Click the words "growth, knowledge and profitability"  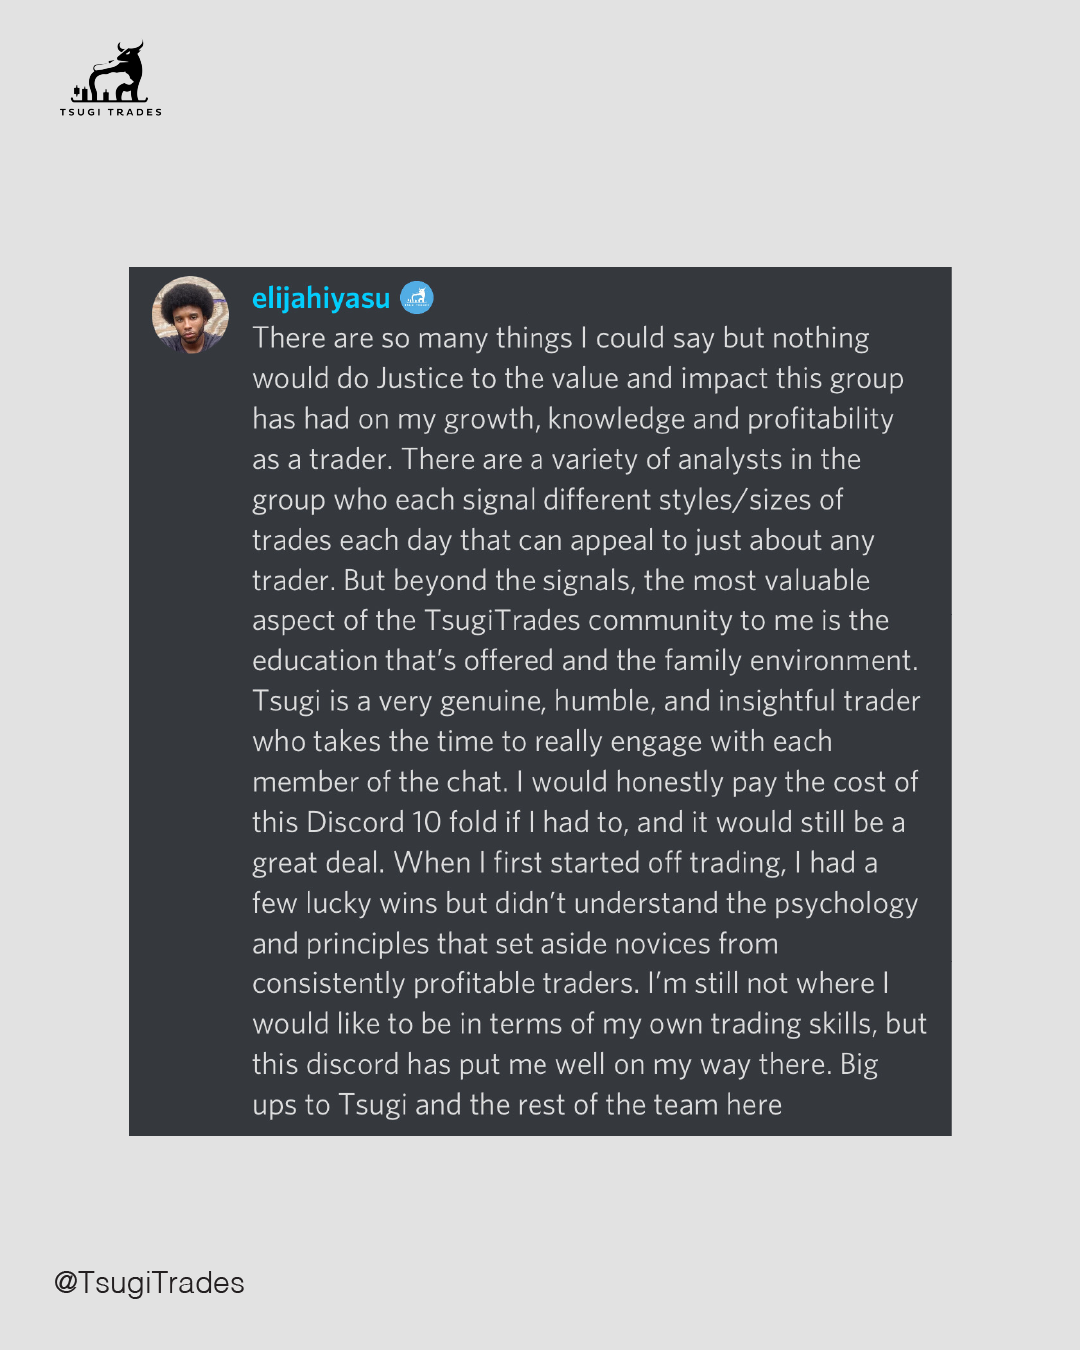(x=669, y=419)
